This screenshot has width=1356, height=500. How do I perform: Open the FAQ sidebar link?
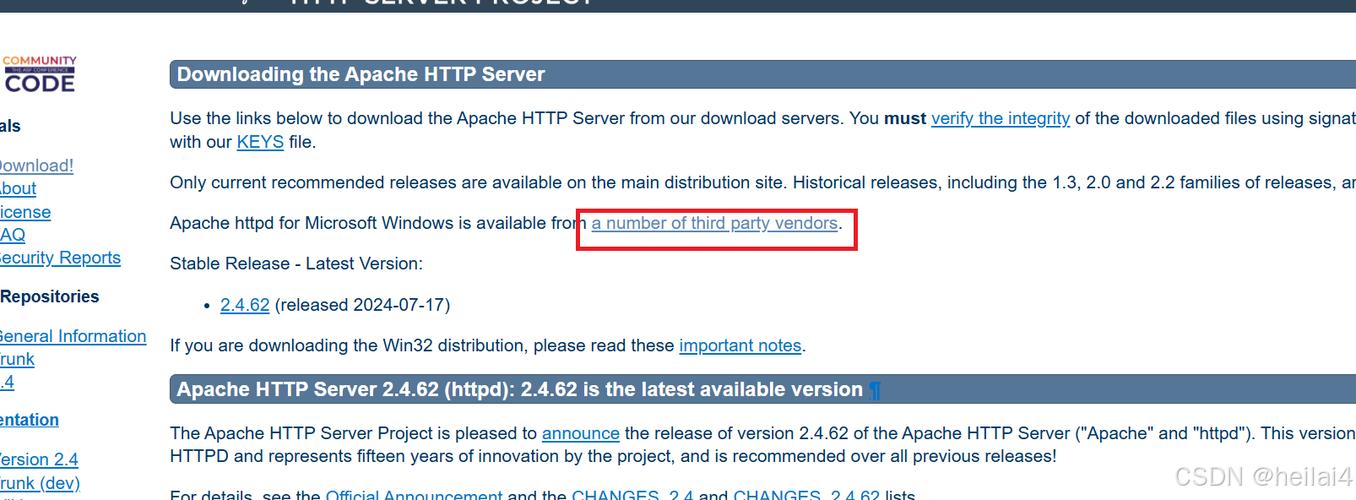point(13,235)
